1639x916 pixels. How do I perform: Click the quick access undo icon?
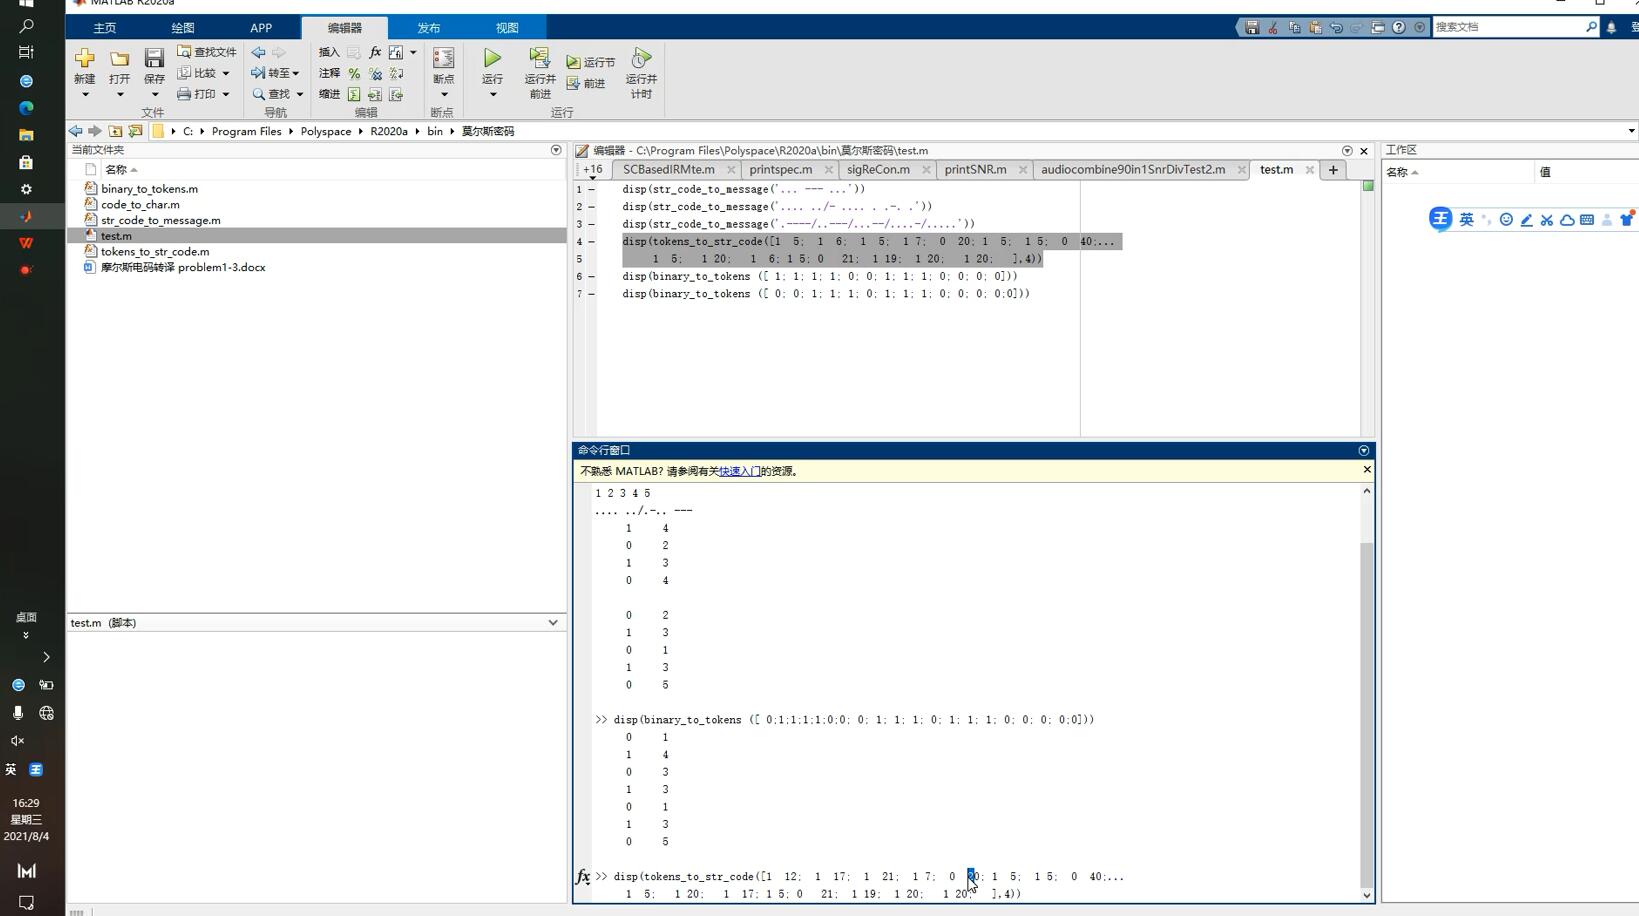[x=1336, y=28]
